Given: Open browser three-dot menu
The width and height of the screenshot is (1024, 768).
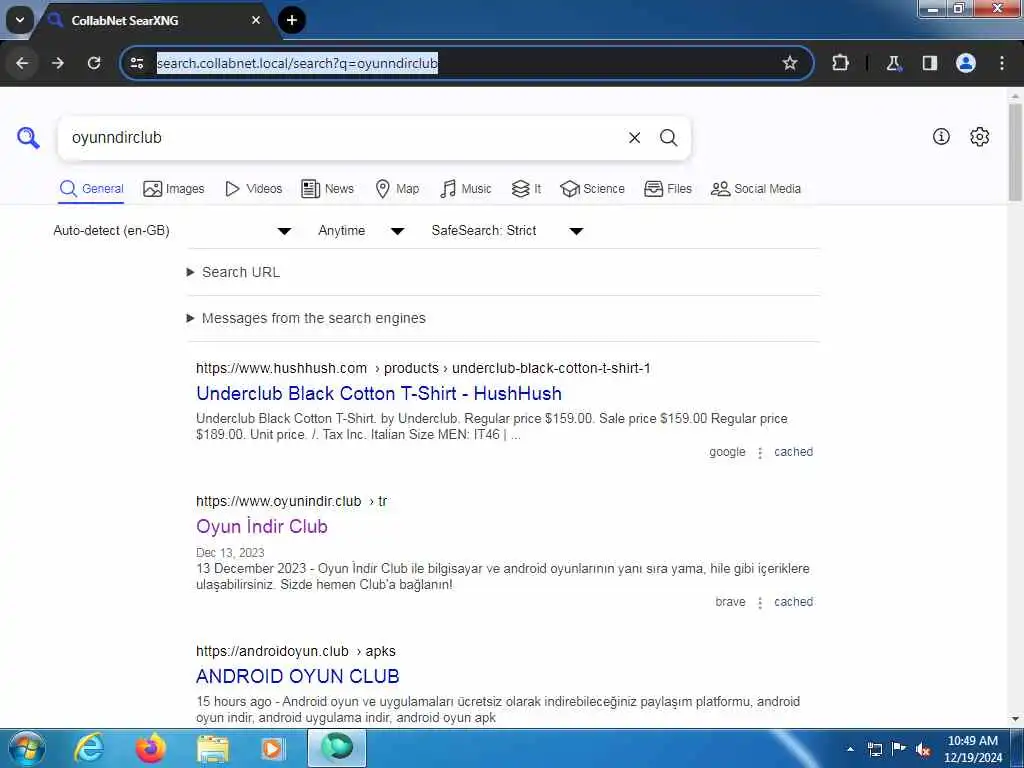Looking at the screenshot, I should [x=1002, y=63].
